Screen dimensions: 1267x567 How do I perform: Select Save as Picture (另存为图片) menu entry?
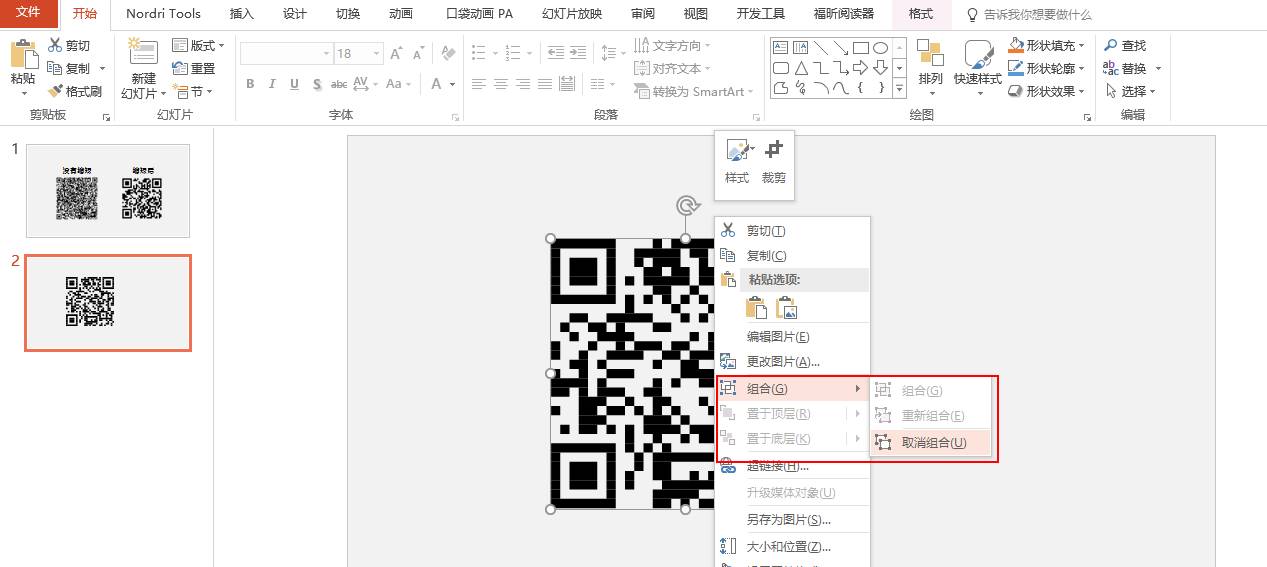[x=788, y=519]
